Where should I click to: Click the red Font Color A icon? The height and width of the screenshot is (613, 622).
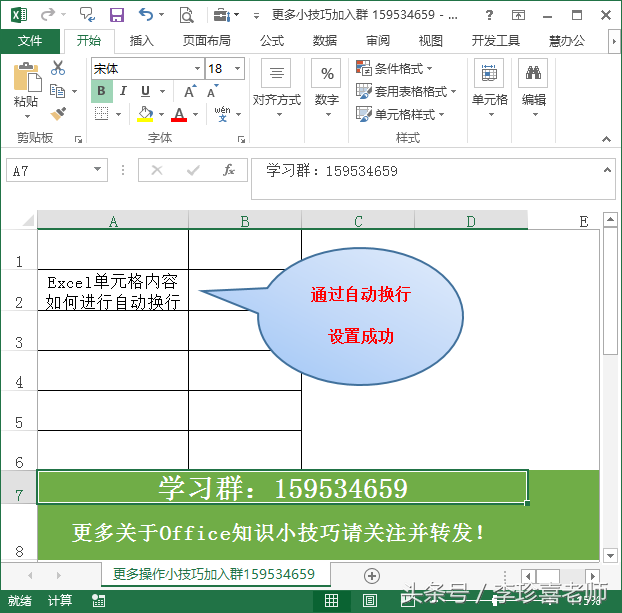pyautogui.click(x=179, y=114)
